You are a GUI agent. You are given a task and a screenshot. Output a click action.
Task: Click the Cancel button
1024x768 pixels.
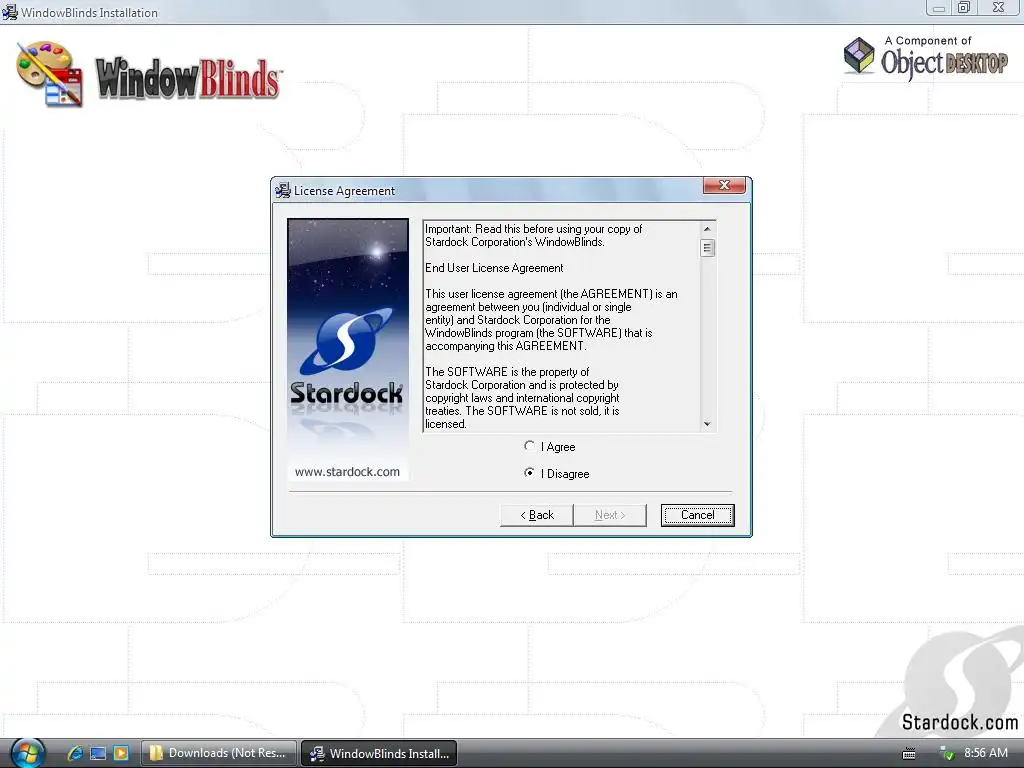pos(697,515)
